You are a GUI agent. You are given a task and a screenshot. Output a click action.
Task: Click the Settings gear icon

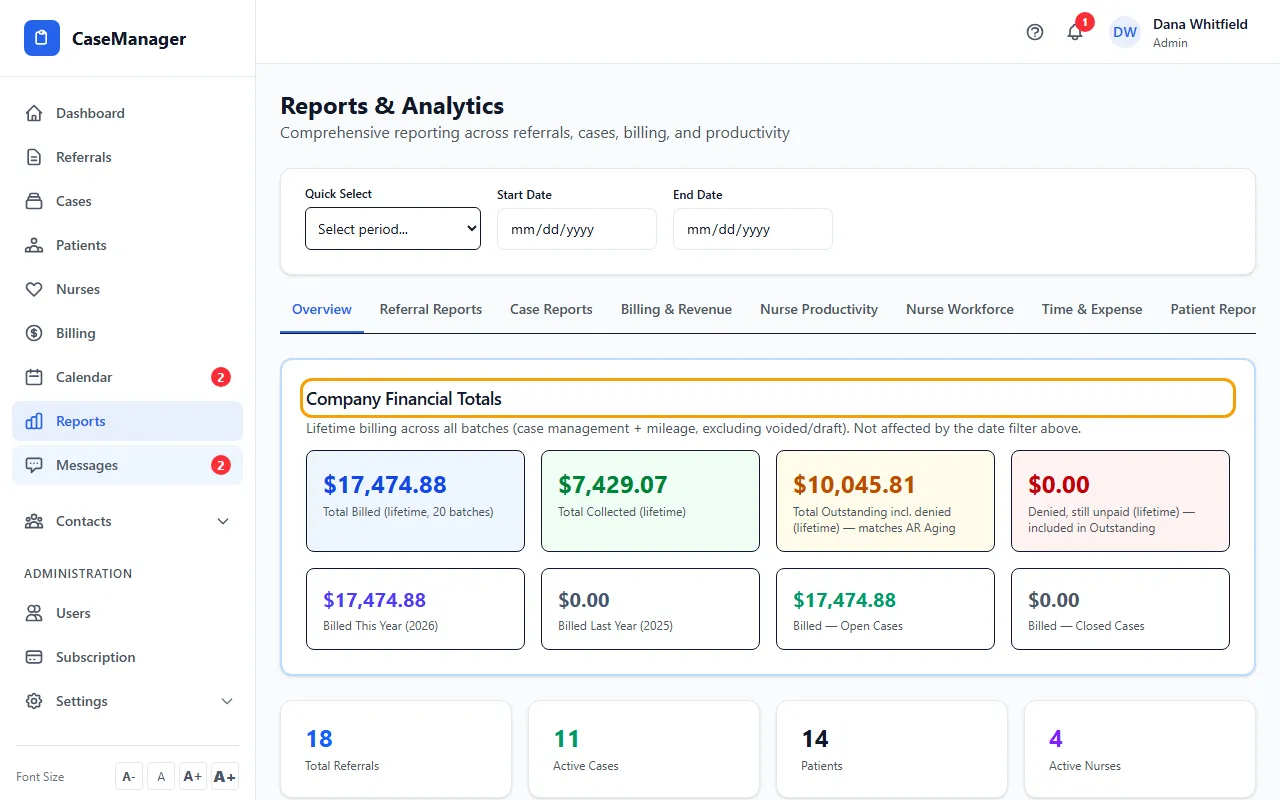point(34,701)
